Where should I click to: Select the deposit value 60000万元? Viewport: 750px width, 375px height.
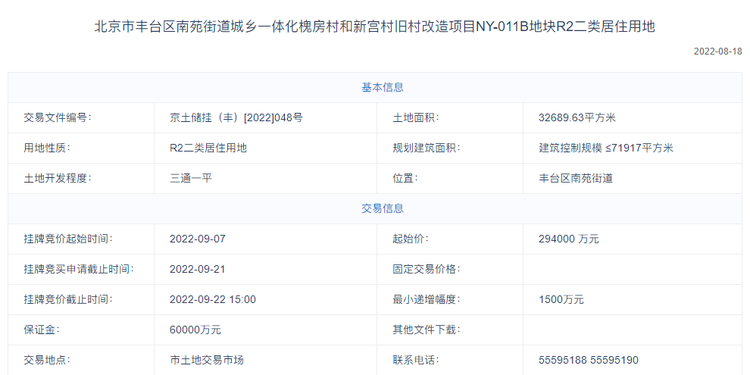[x=195, y=330]
